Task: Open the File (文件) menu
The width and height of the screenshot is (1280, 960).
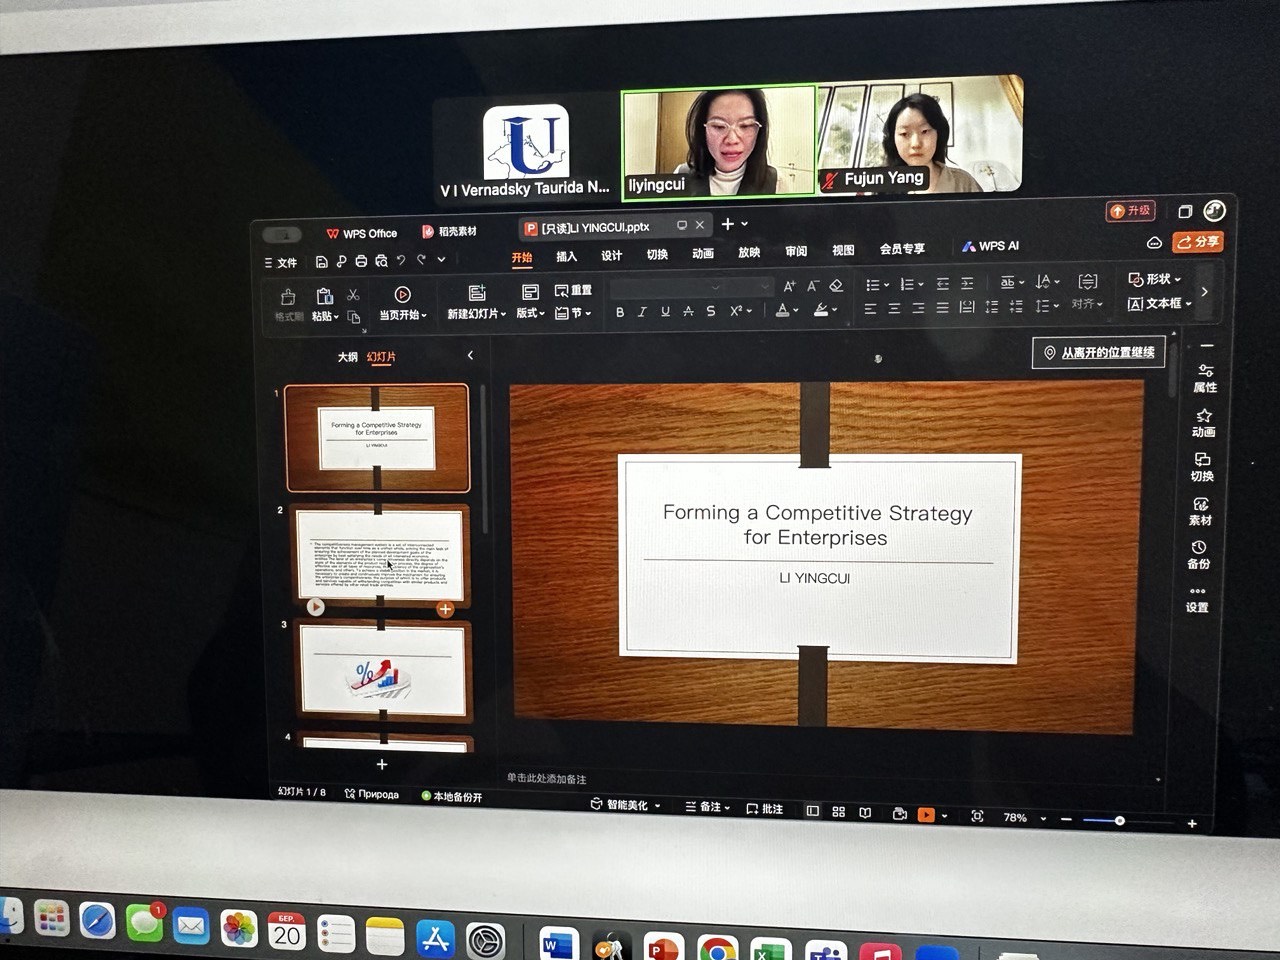Action: [281, 263]
